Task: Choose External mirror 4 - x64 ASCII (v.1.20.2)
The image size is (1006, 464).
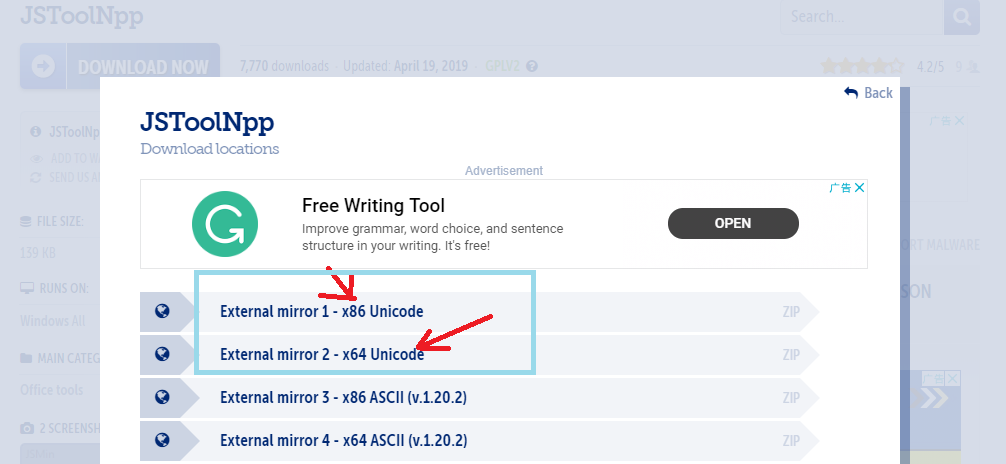Action: pos(343,440)
